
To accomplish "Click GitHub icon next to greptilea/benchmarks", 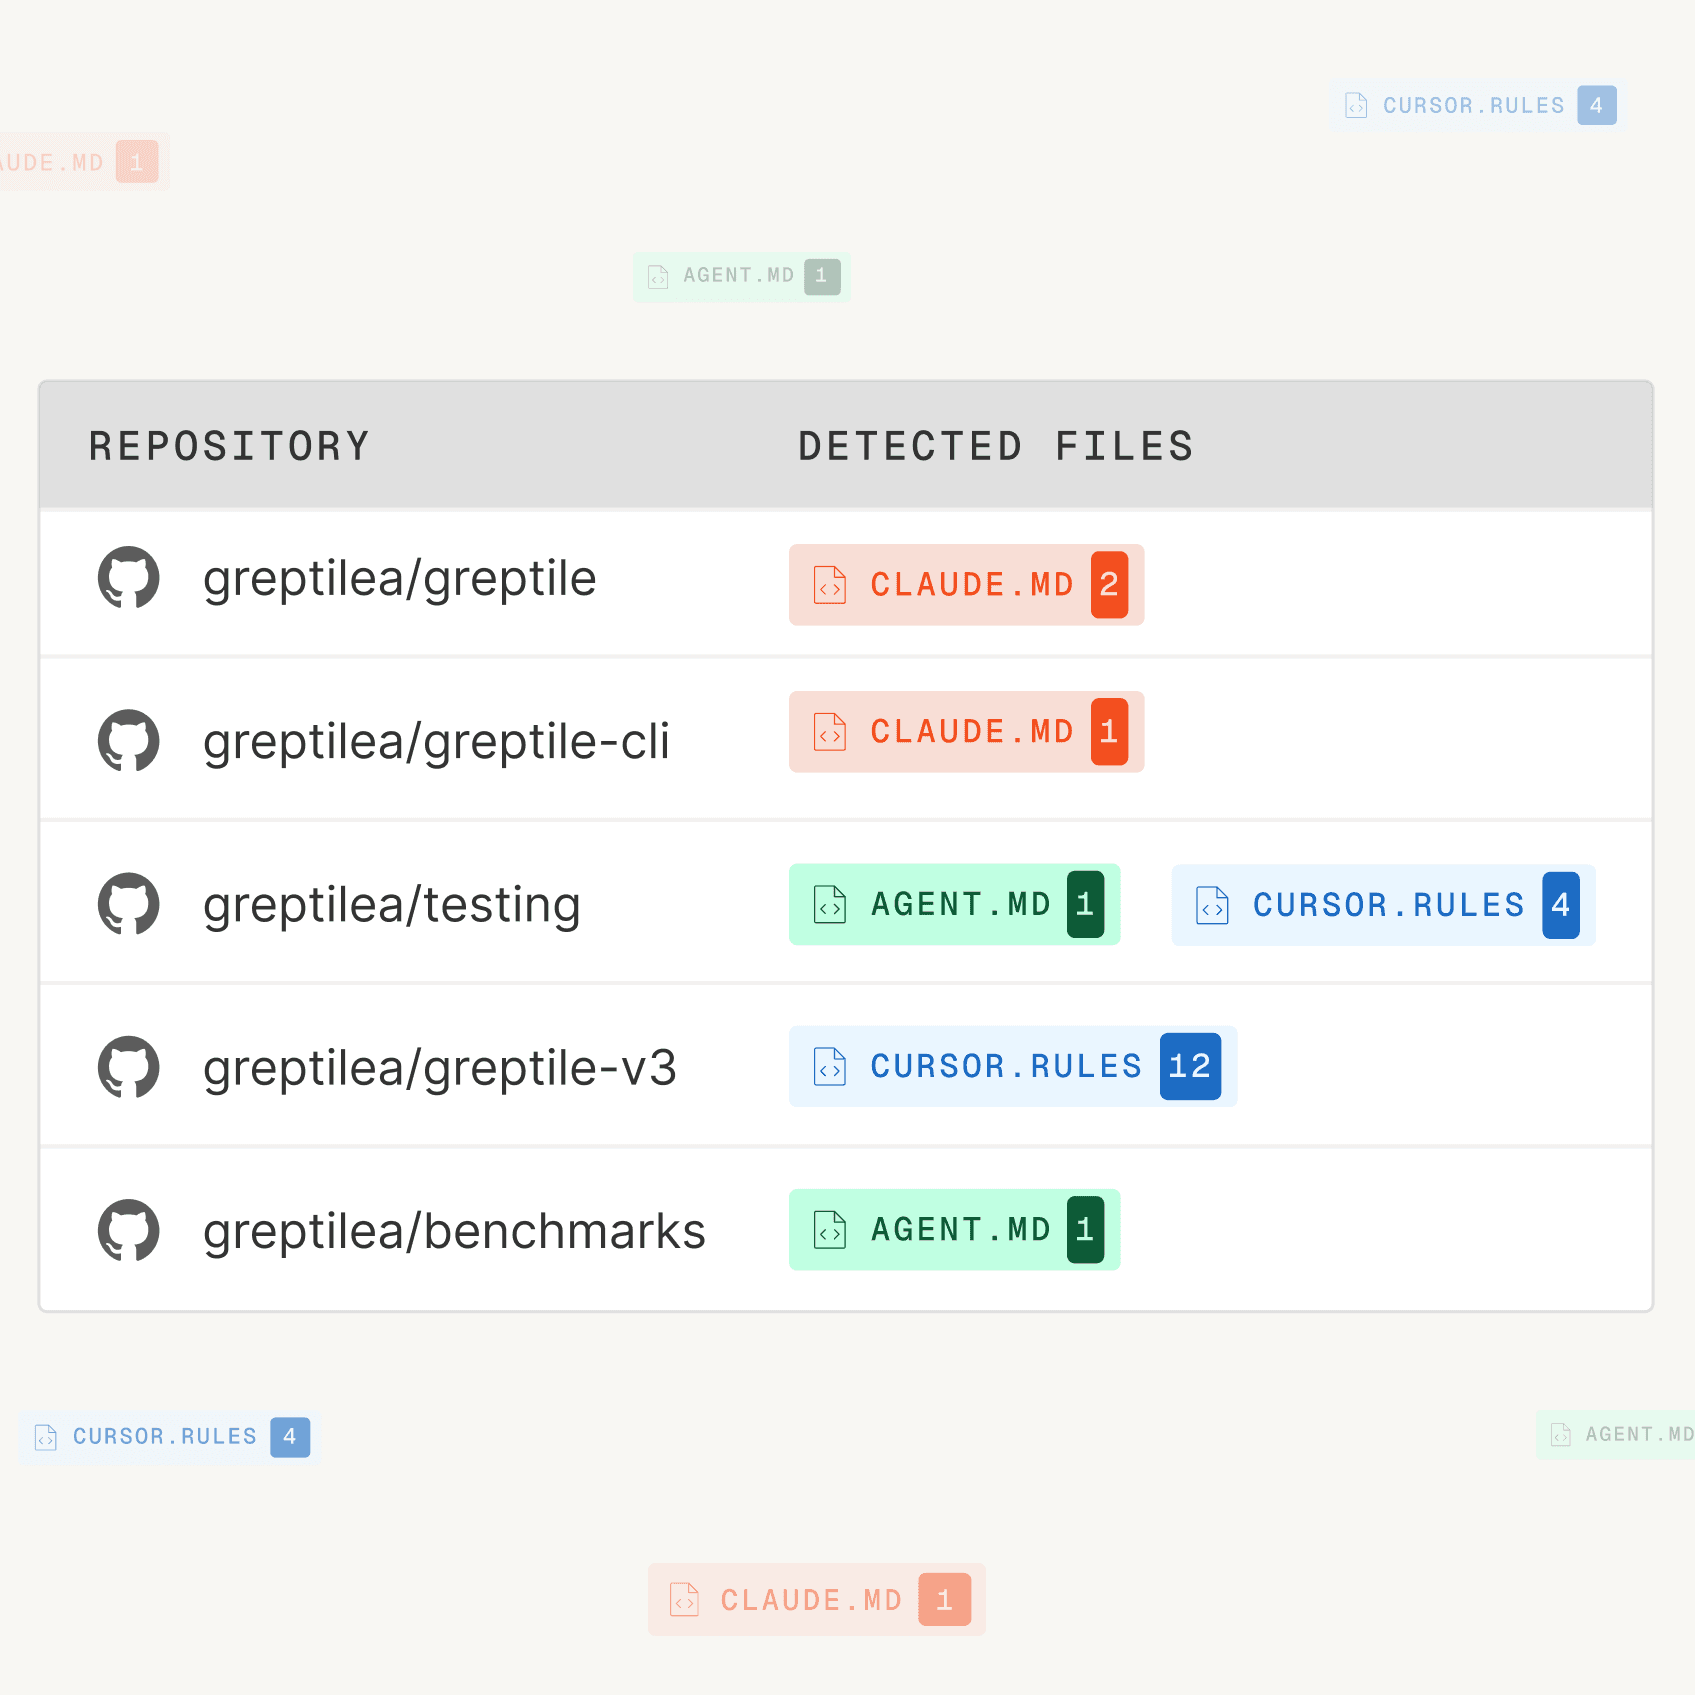I will 128,1230.
